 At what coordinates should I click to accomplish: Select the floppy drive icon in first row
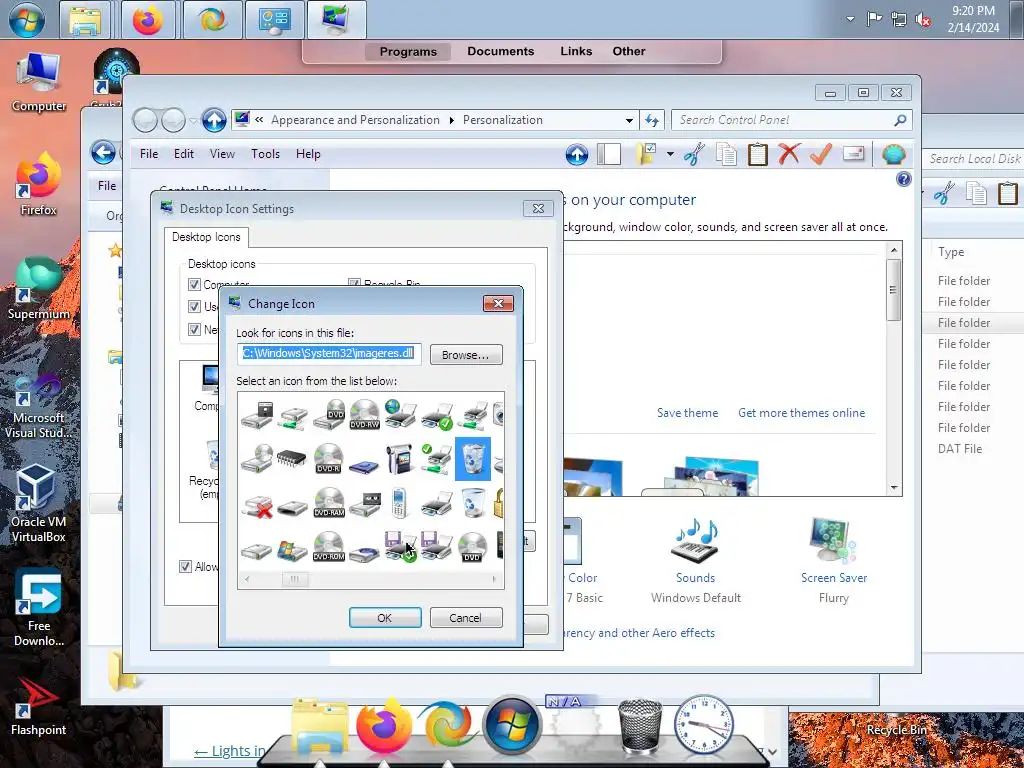pos(257,415)
